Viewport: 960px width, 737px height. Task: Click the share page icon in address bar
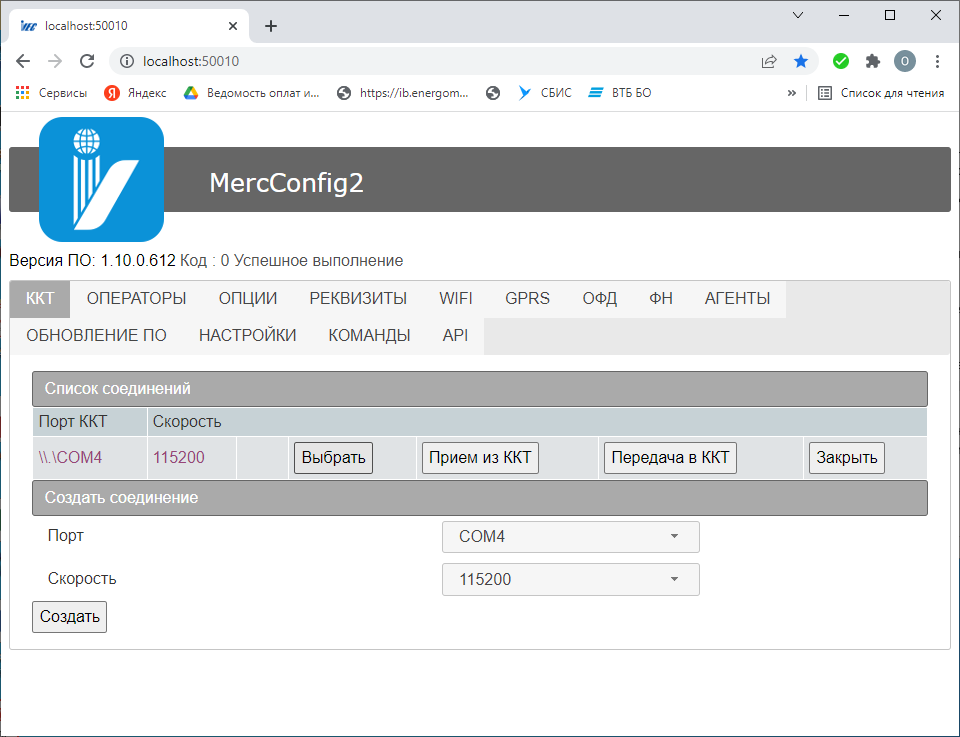pyautogui.click(x=769, y=61)
